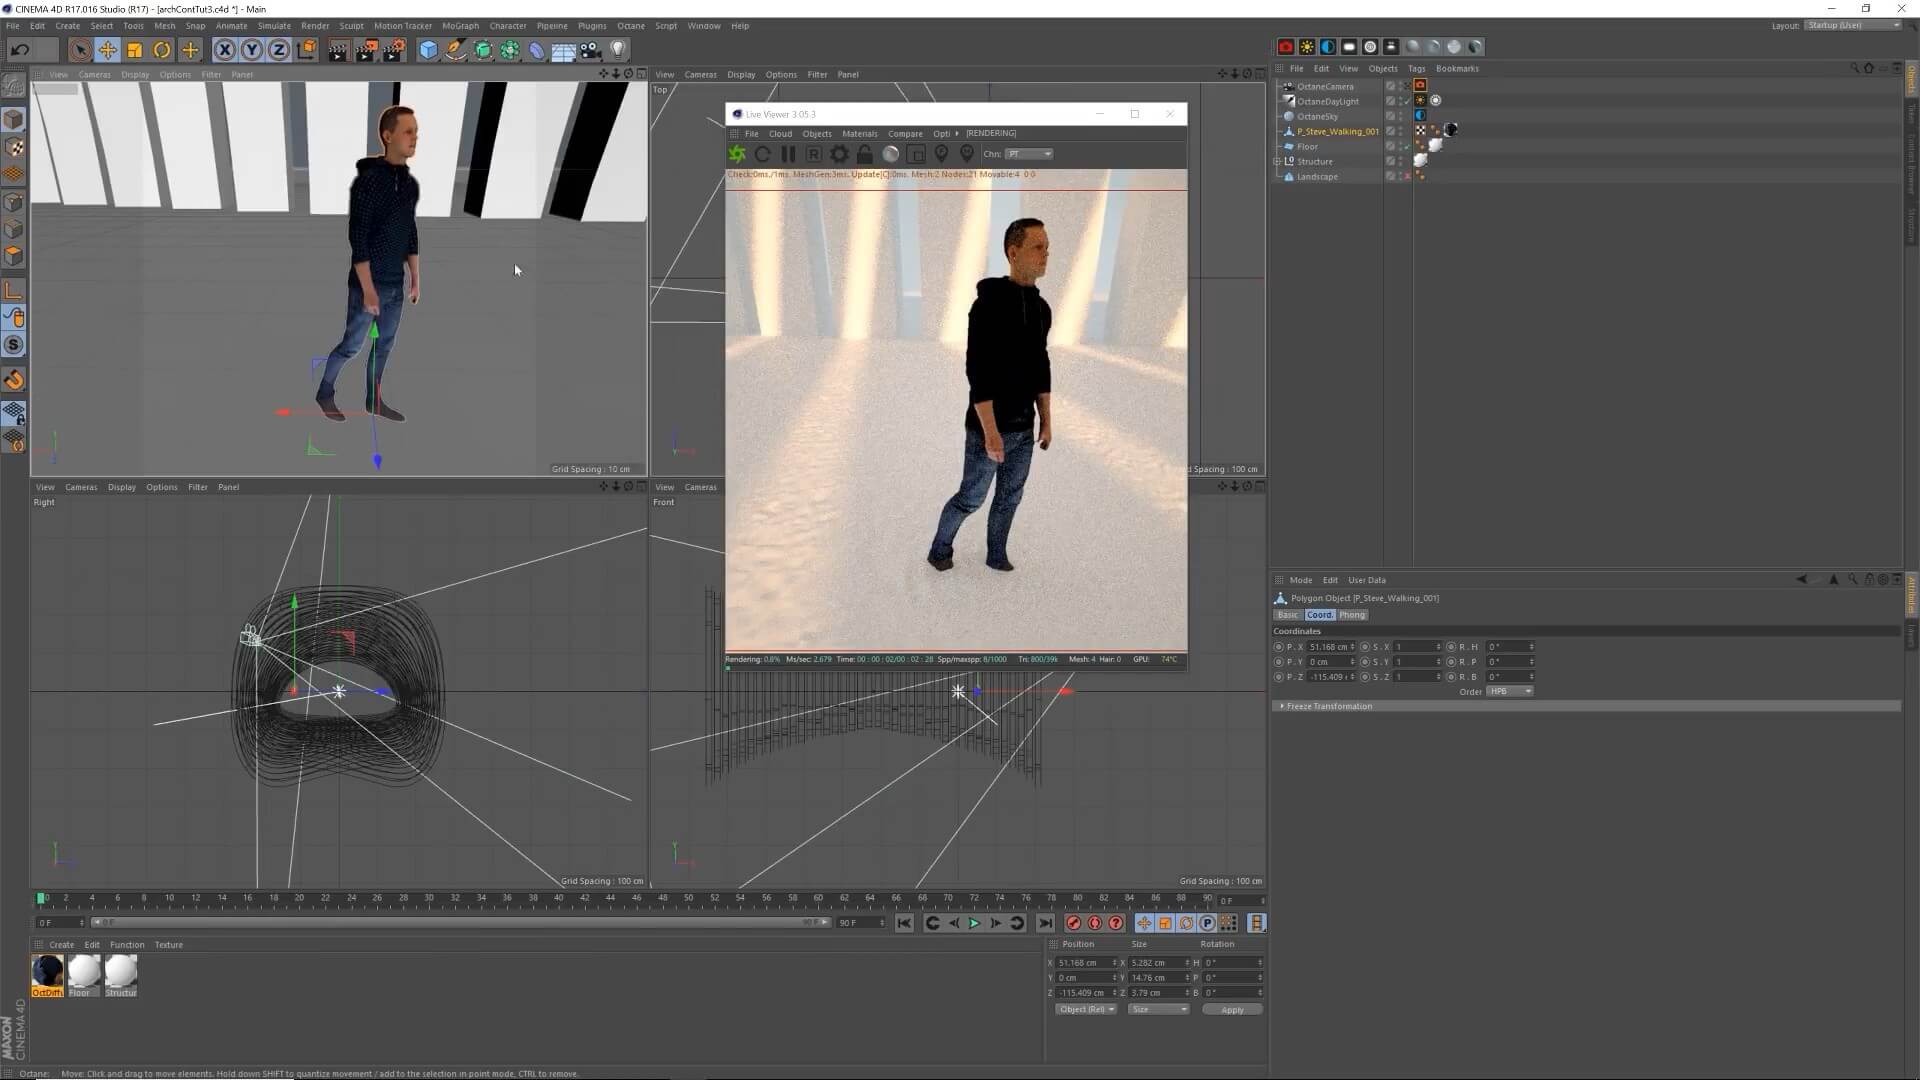The height and width of the screenshot is (1080, 1920).
Task: Open the MoGraph menu
Action: [460, 26]
